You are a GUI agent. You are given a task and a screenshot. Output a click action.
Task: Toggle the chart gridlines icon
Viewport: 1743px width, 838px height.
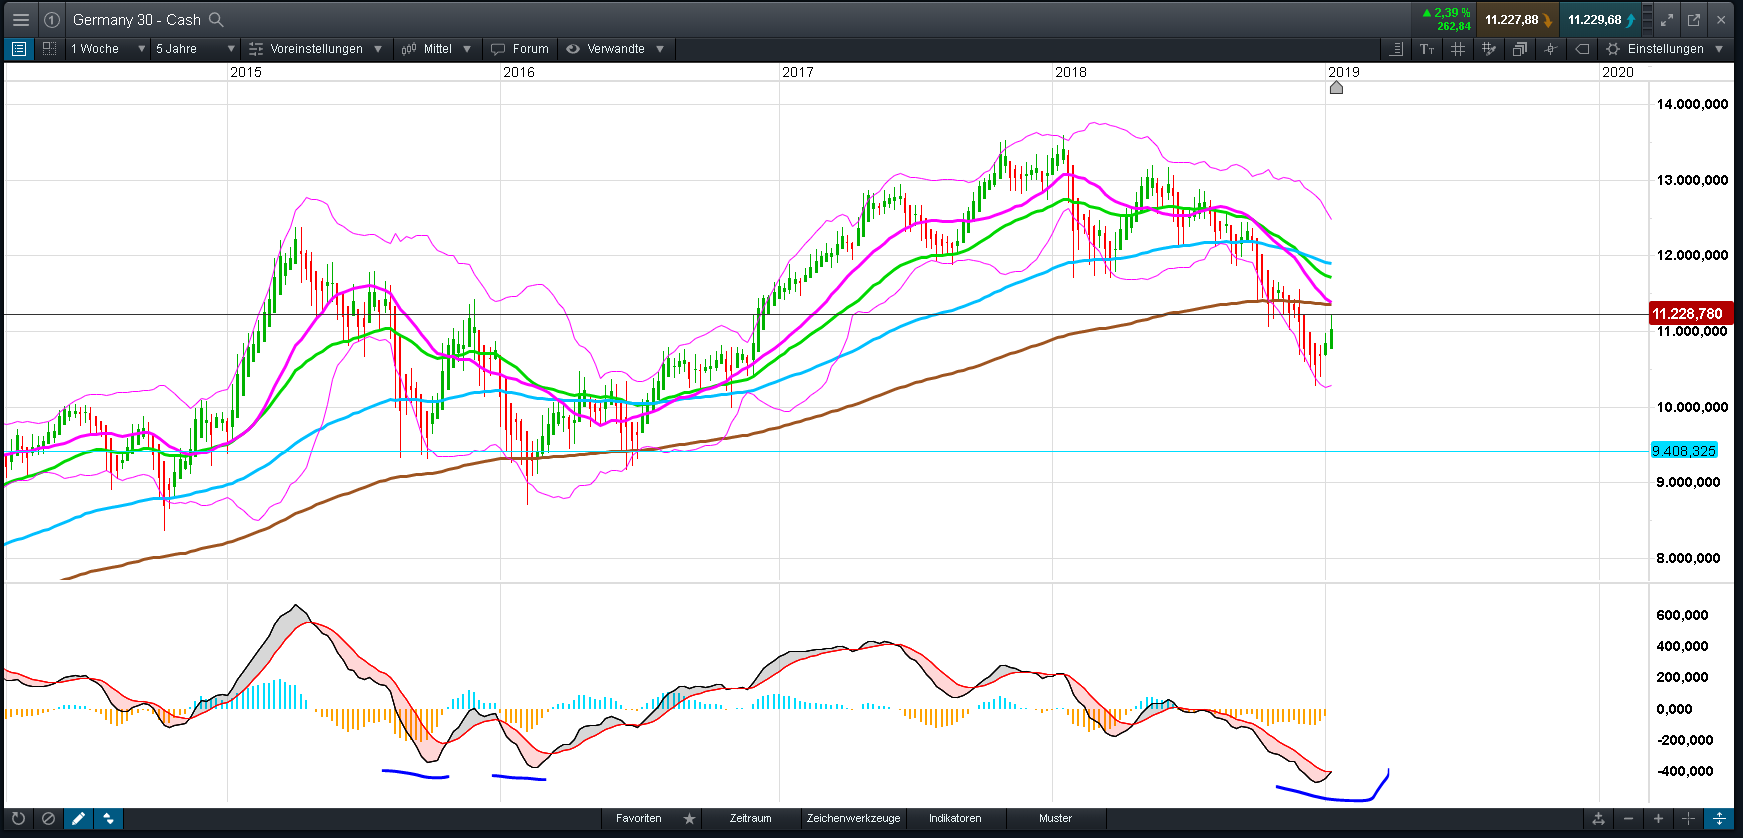(x=1458, y=49)
